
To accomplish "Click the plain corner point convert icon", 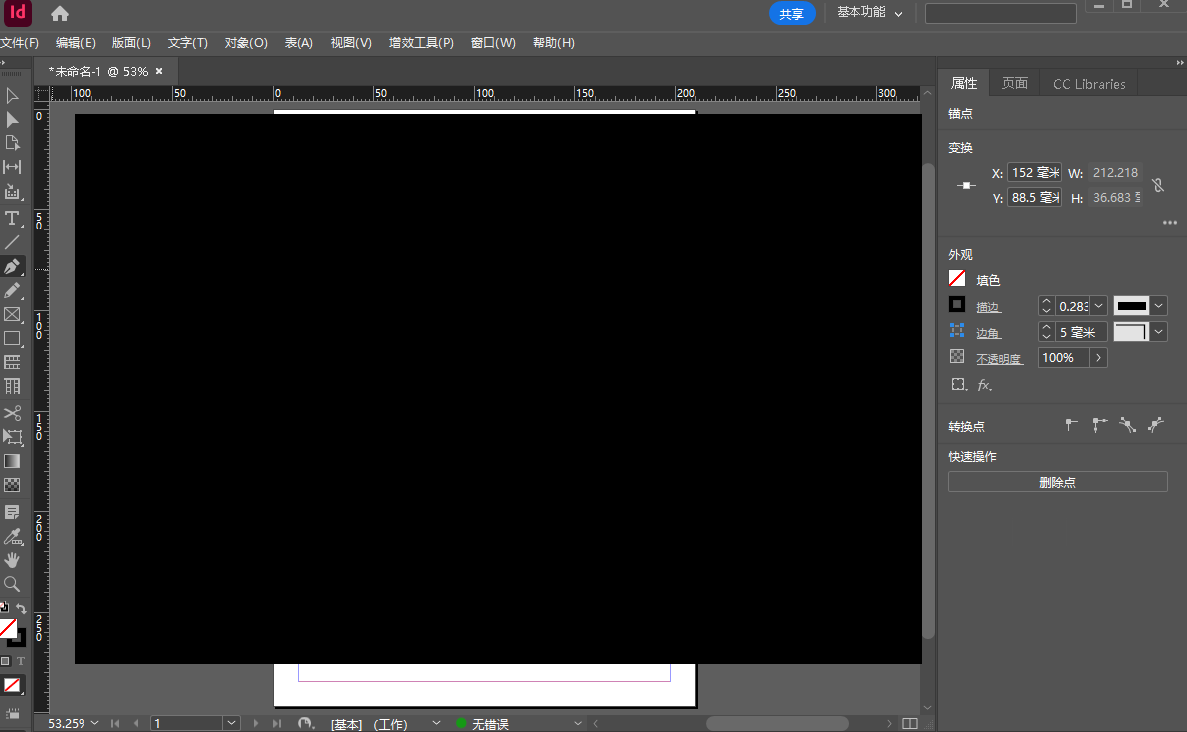I will [1071, 425].
